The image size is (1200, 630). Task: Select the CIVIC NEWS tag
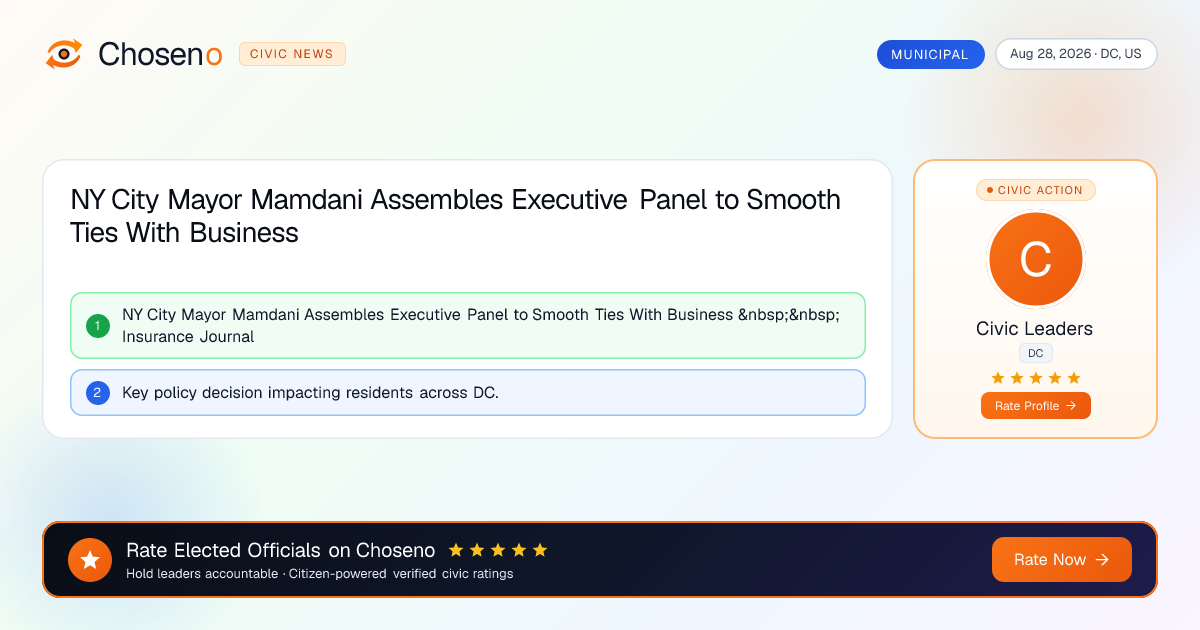click(292, 54)
